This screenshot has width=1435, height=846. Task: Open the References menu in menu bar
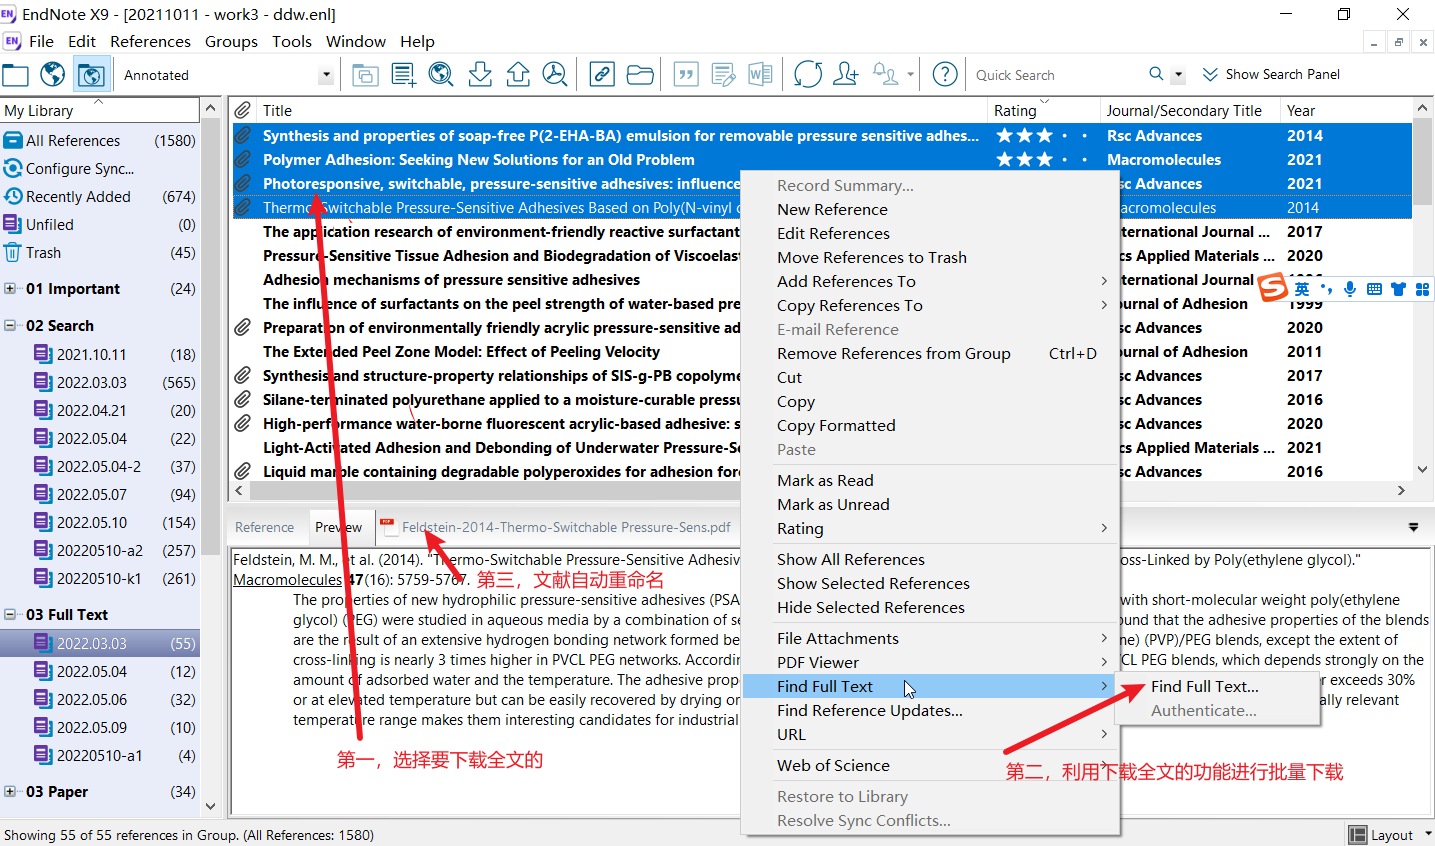(150, 41)
